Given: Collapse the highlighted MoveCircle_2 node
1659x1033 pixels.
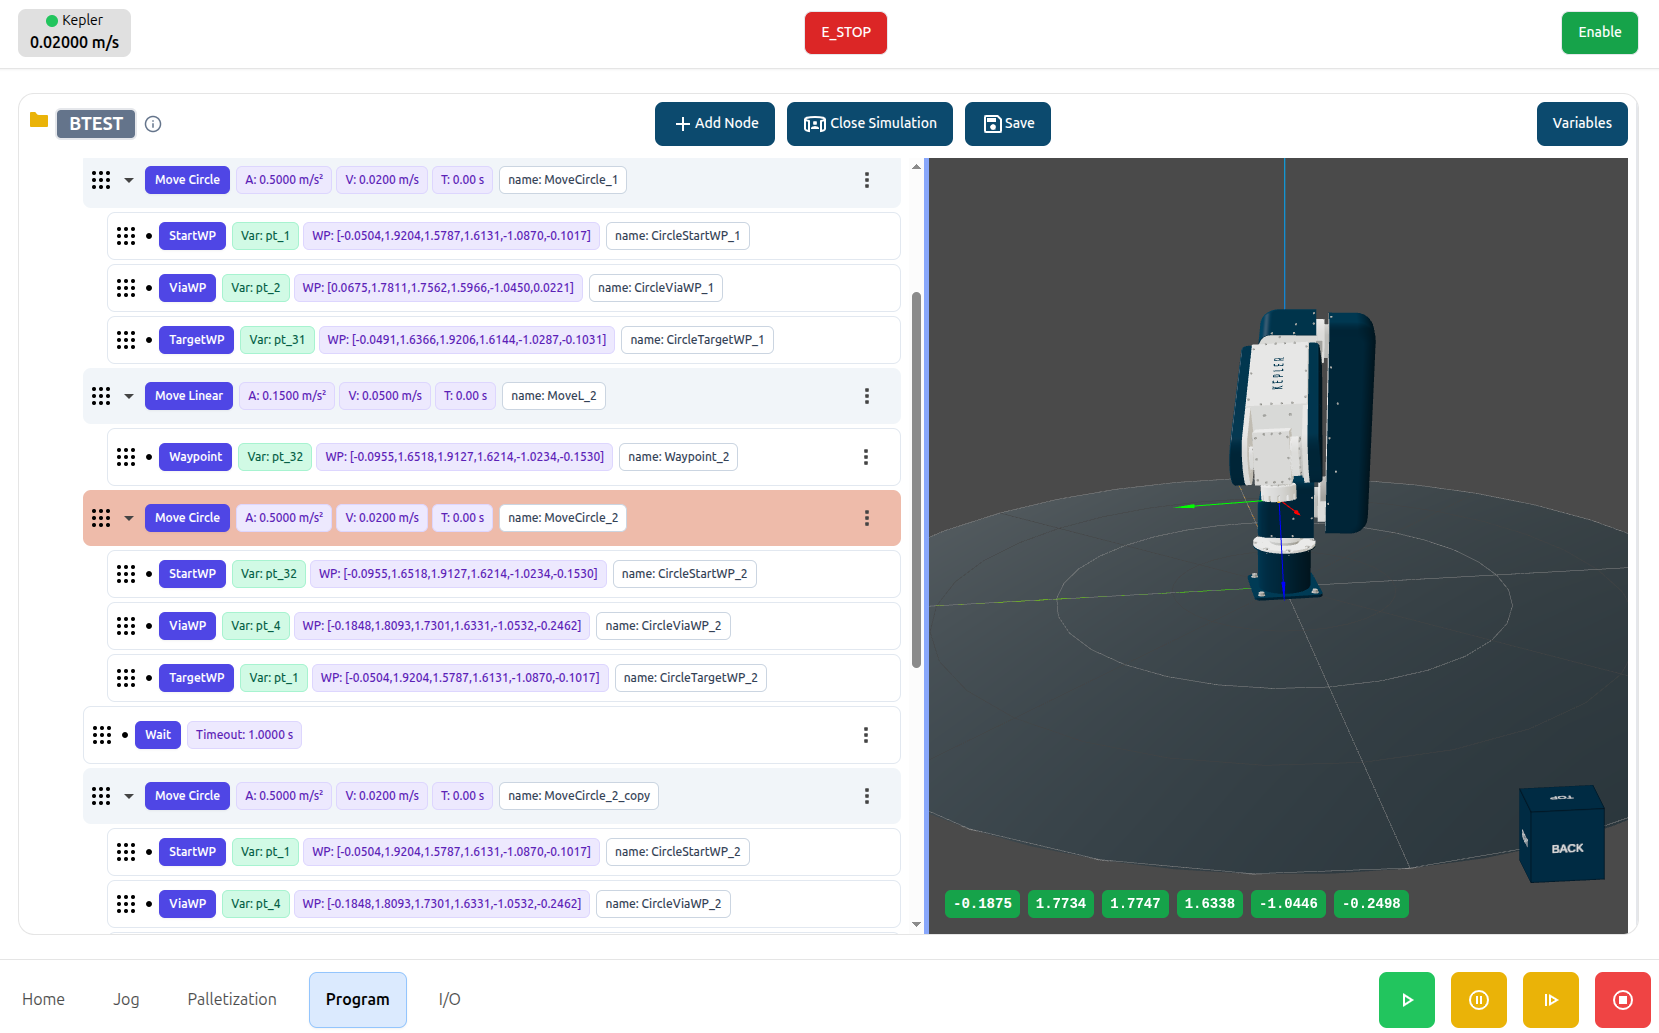Looking at the screenshot, I should pos(129,518).
